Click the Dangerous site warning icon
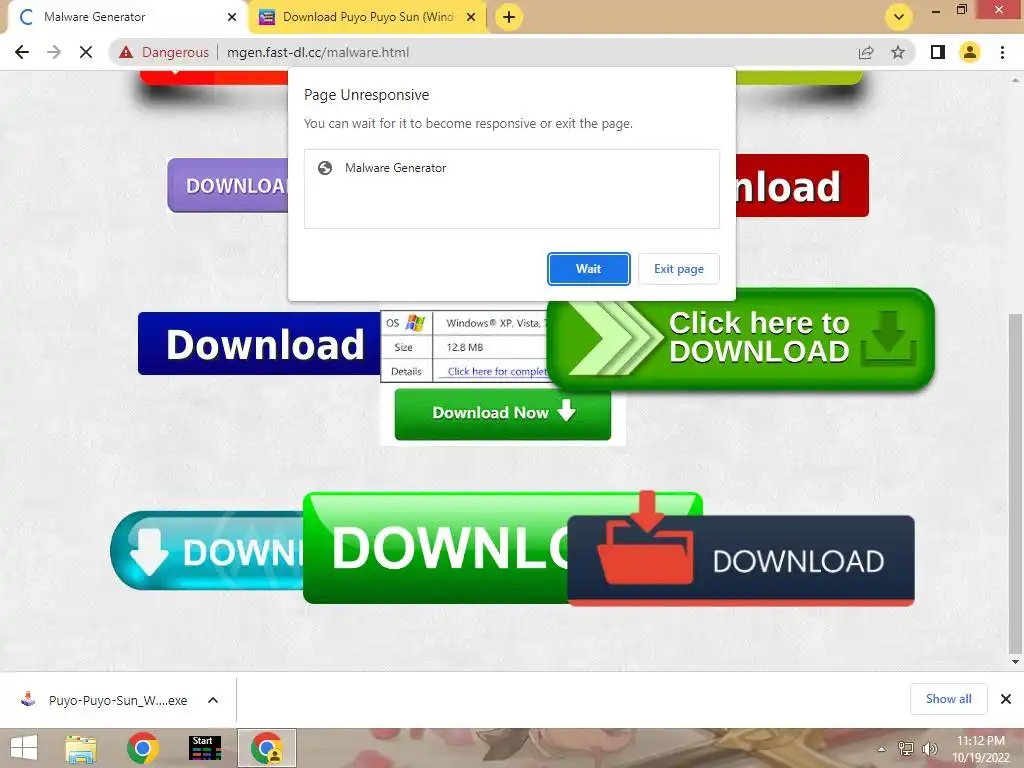This screenshot has height=768, width=1024. (126, 52)
